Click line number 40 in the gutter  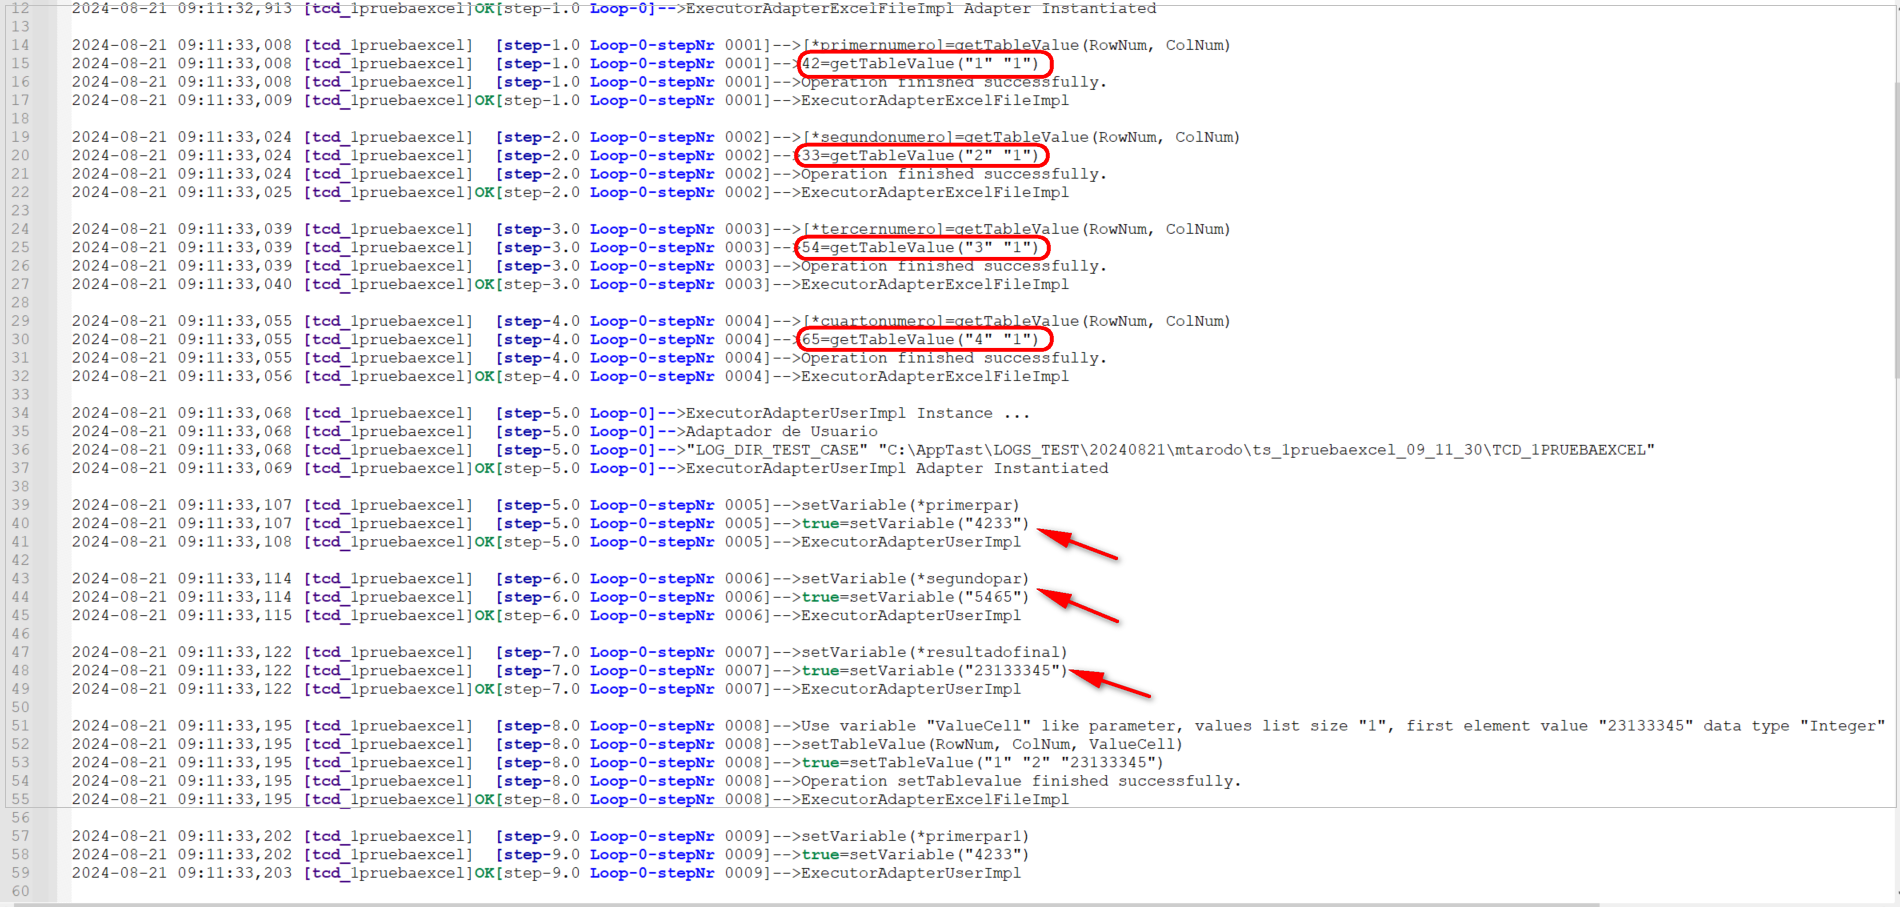pyautogui.click(x=20, y=523)
